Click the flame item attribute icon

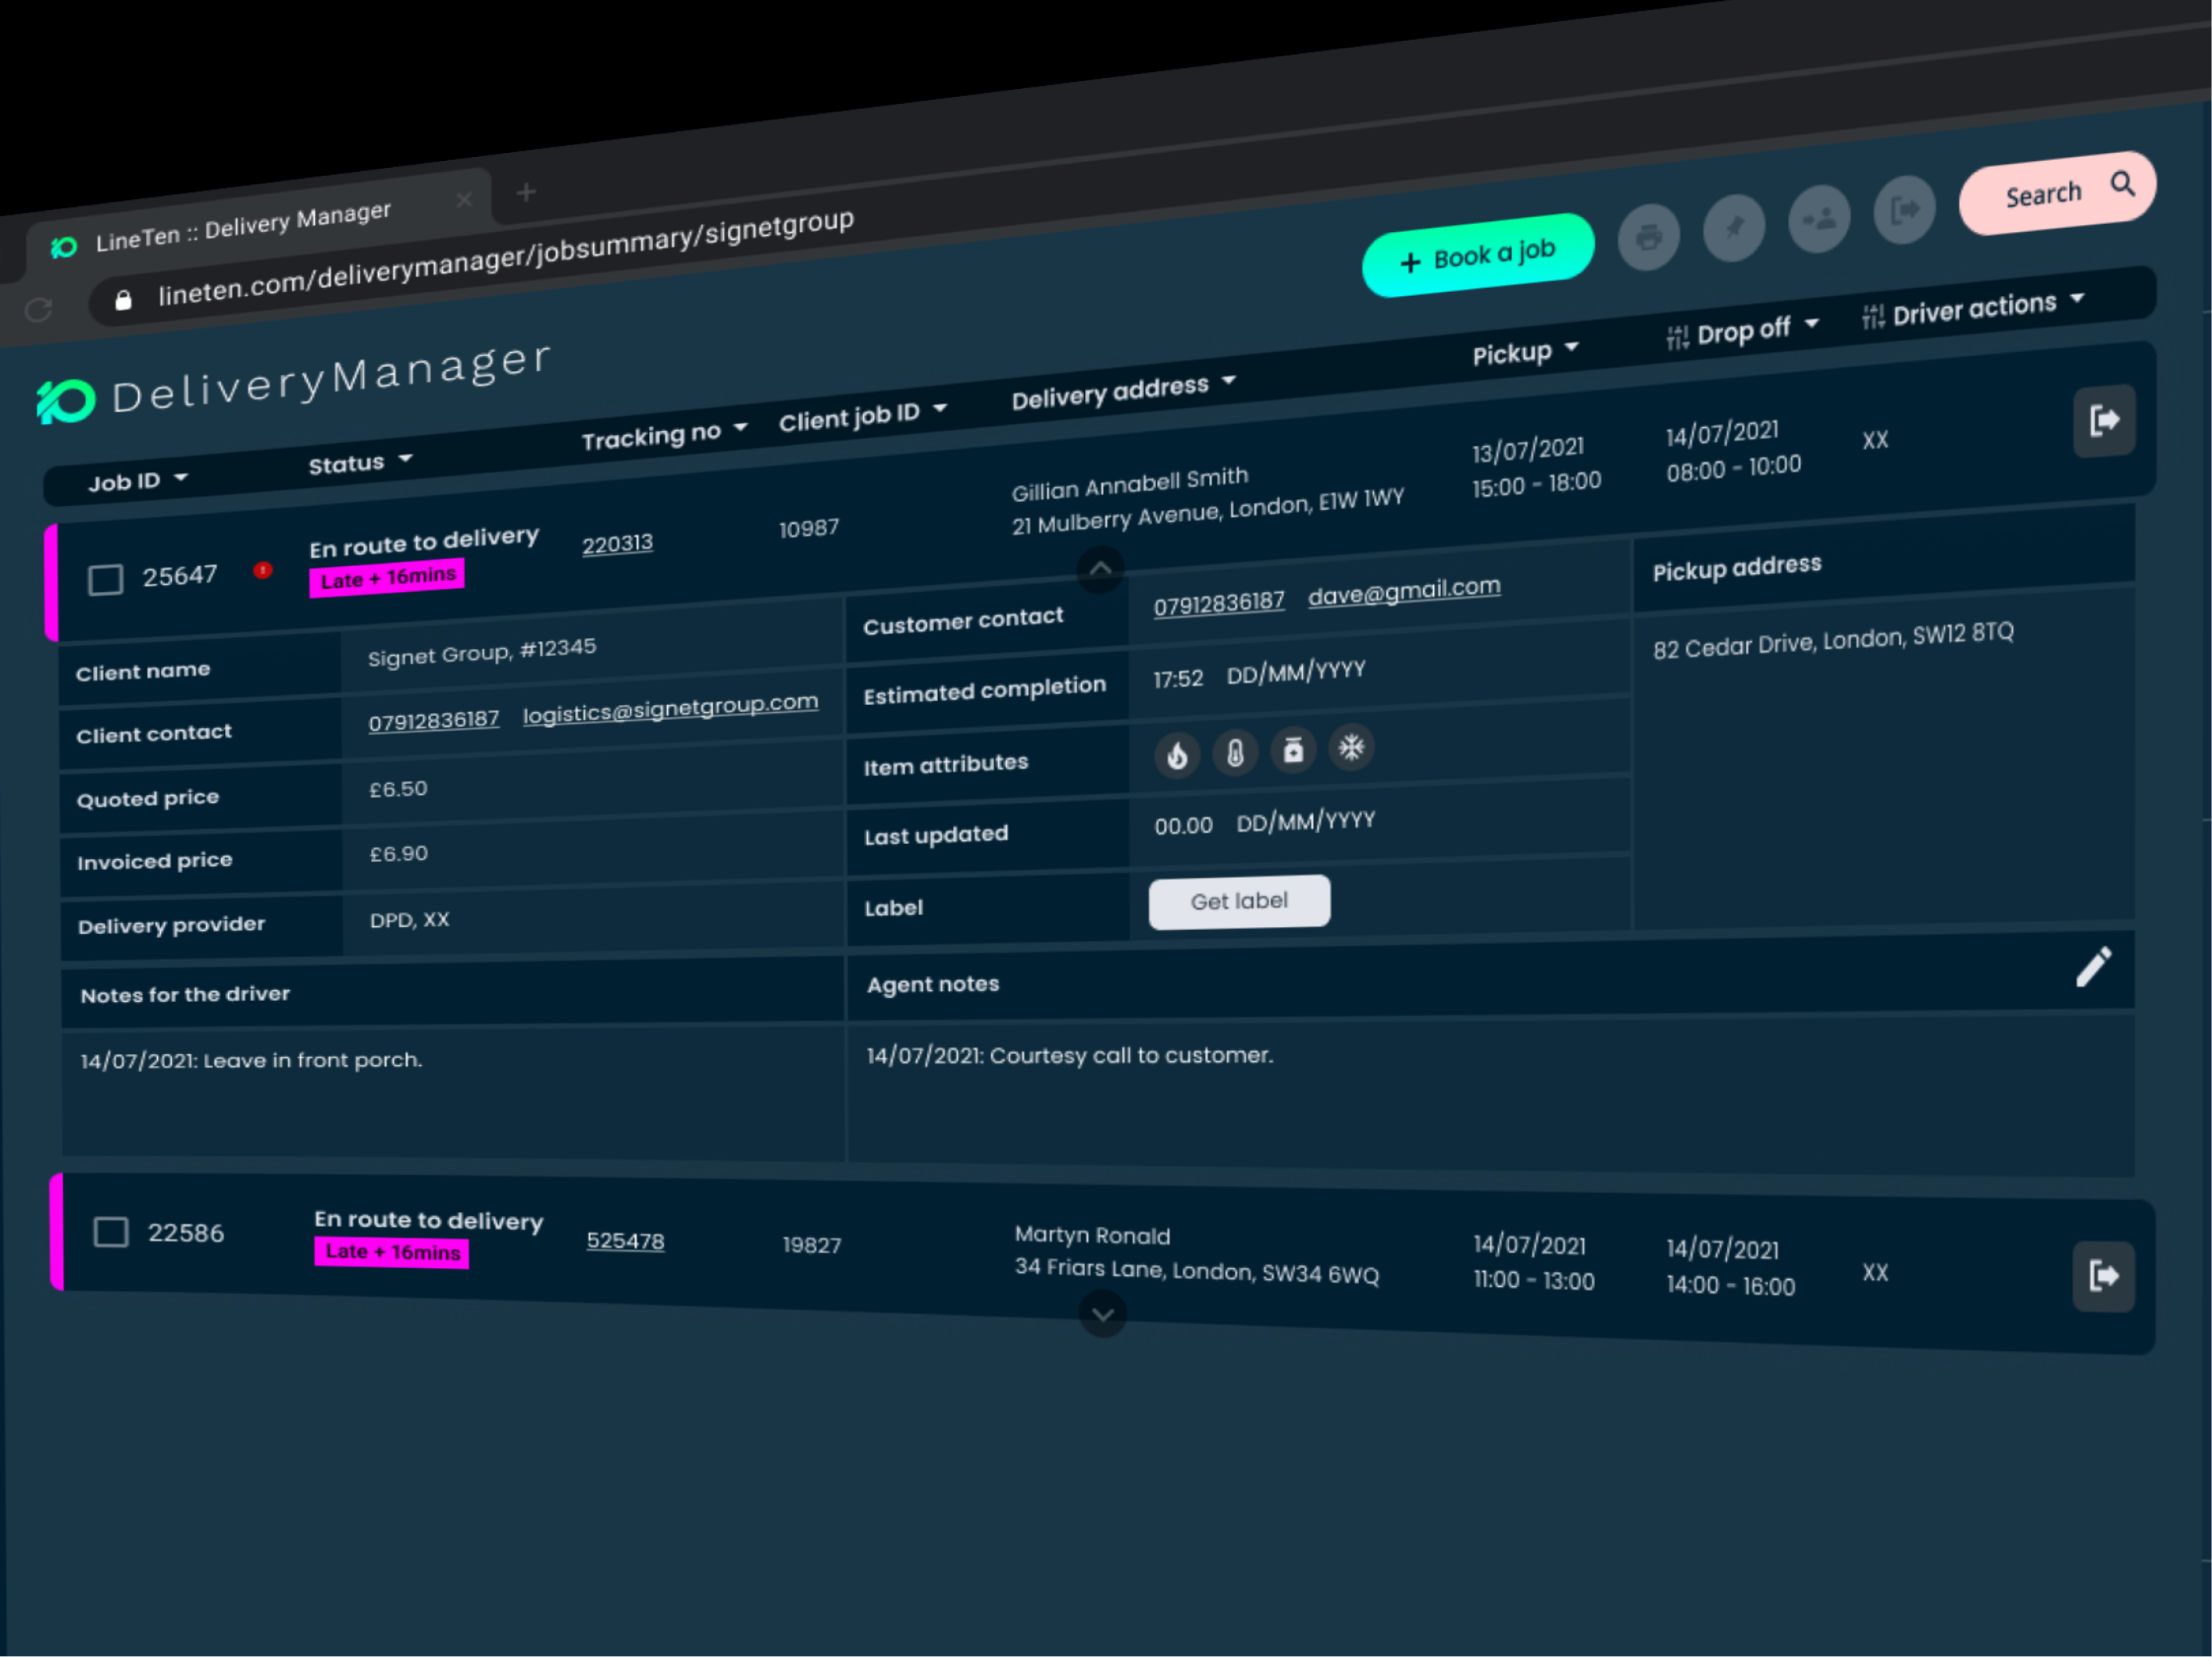point(1177,755)
